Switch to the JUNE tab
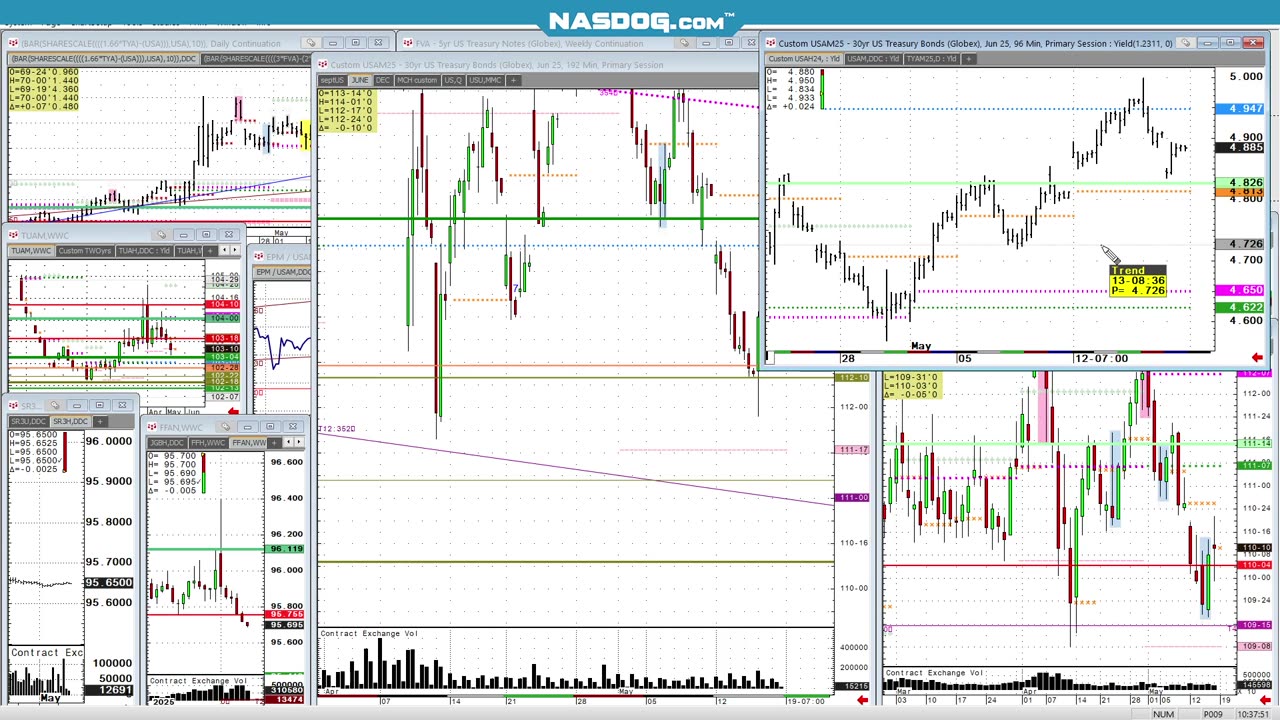 click(359, 80)
